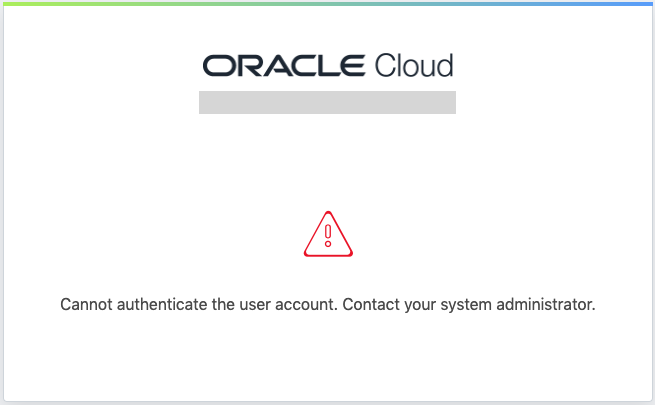Screen dimensions: 655x405
Task: Click the ORACLE wordmark logo
Action: tap(283, 66)
